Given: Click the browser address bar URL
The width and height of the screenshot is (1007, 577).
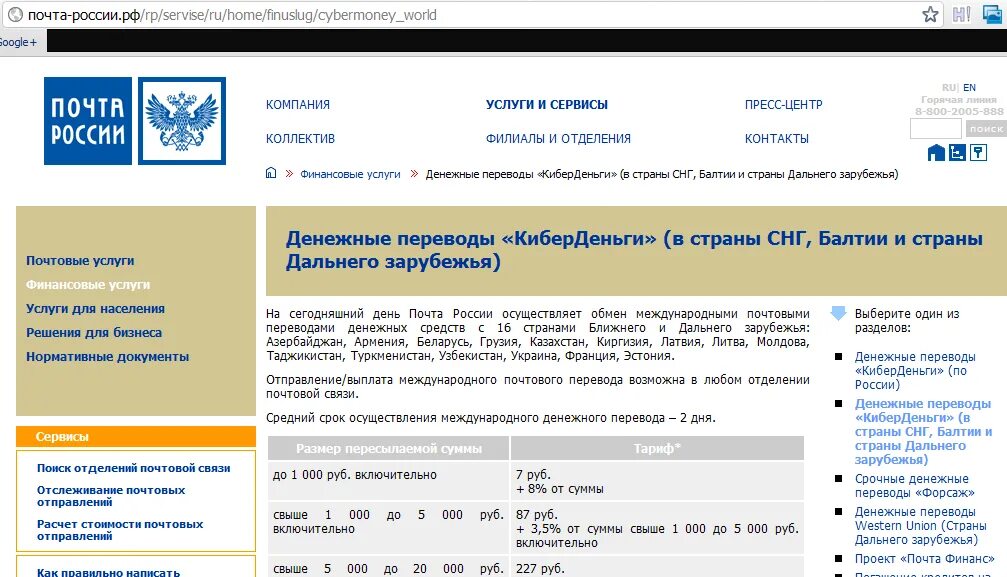Looking at the screenshot, I should pyautogui.click(x=232, y=15).
